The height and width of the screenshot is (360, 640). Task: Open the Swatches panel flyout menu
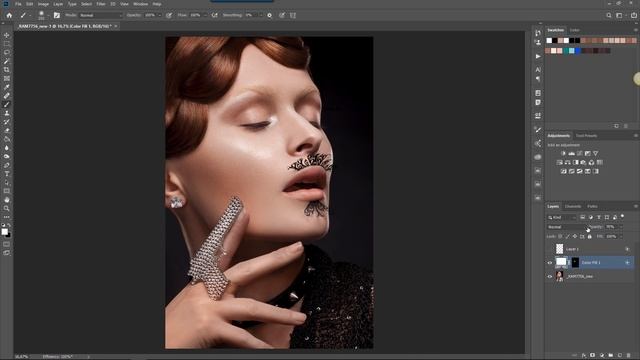pyautogui.click(x=635, y=30)
